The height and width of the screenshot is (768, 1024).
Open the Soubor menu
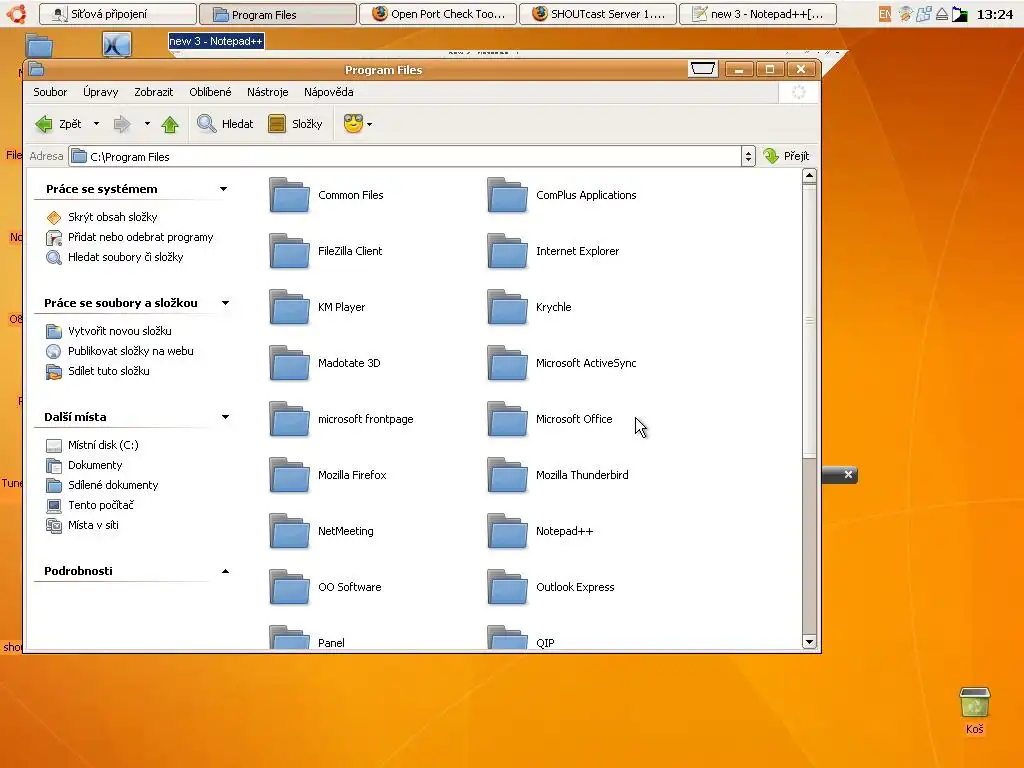(50, 92)
